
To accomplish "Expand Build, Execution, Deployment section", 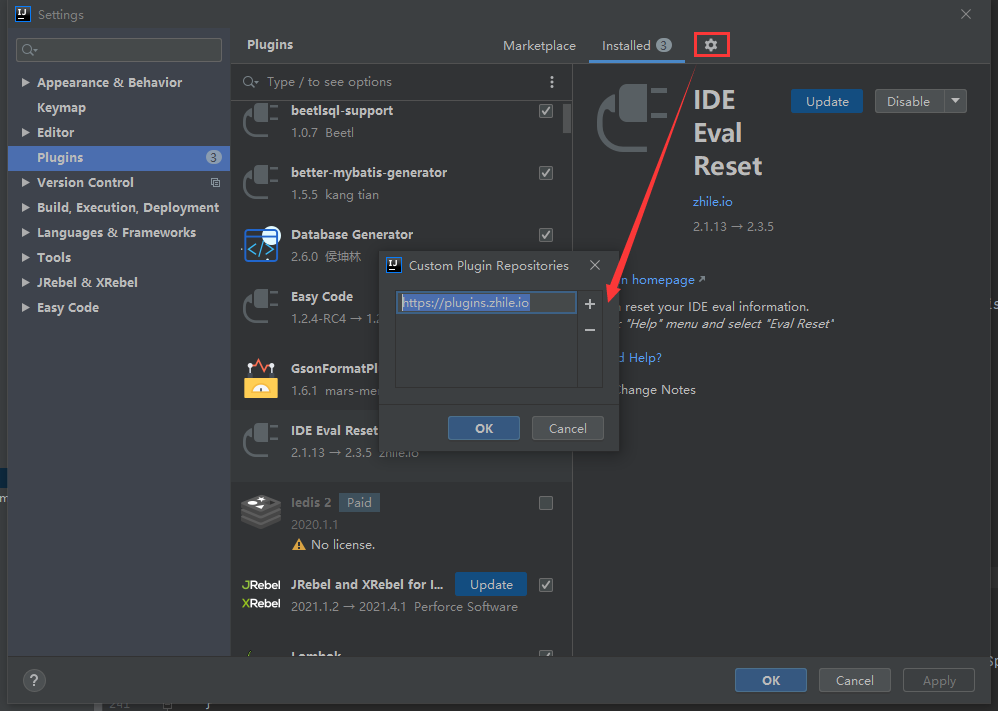I will (x=24, y=207).
